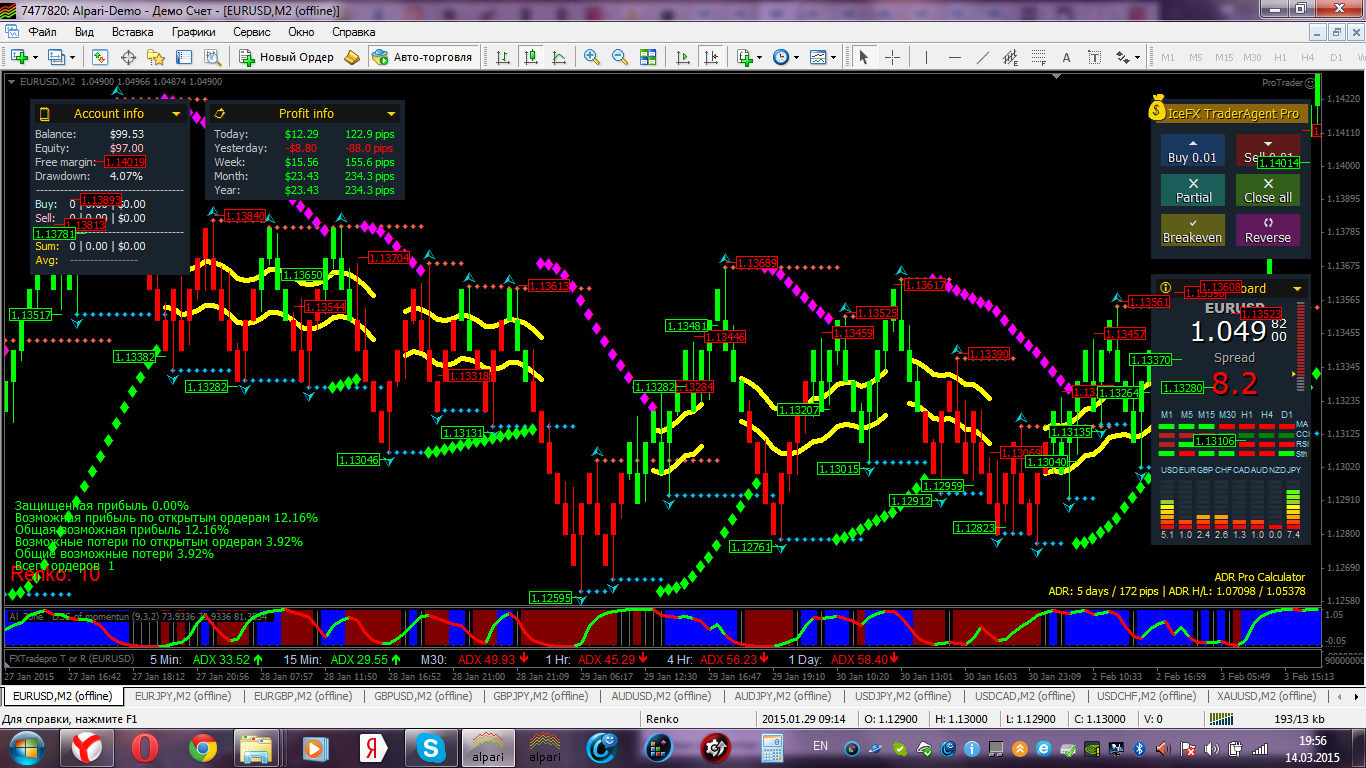
Task: Collapse the Dashboard panel arrow
Action: 1298,289
